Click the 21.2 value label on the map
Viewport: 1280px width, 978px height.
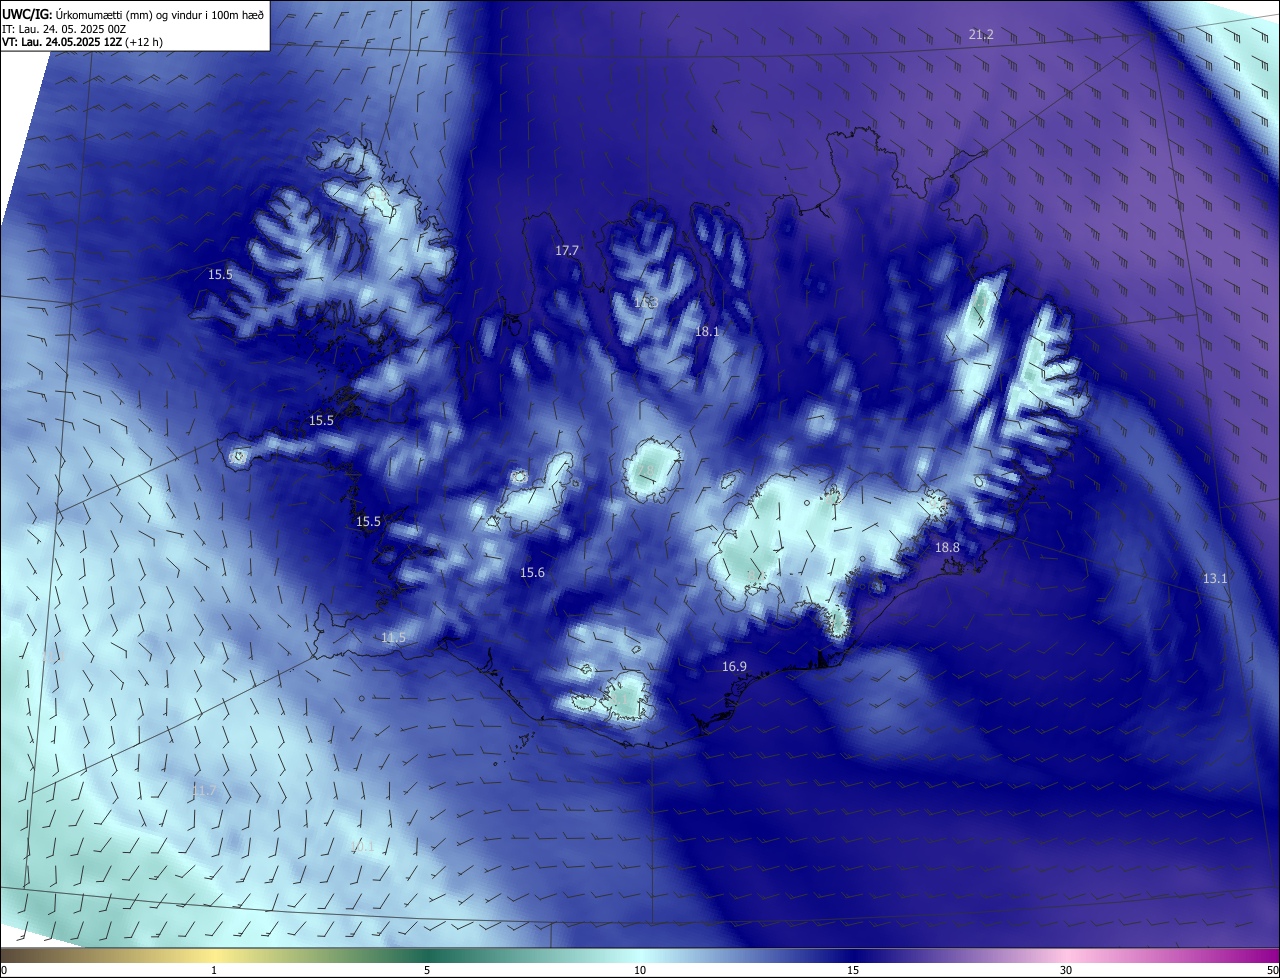click(981, 35)
